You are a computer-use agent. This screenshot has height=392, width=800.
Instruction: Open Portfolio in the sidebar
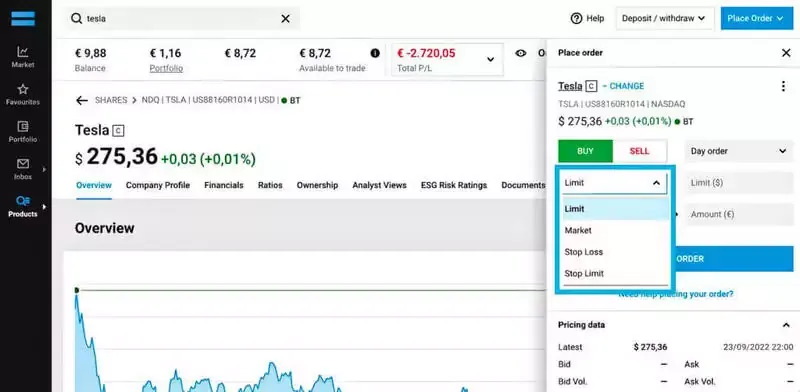pyautogui.click(x=23, y=131)
